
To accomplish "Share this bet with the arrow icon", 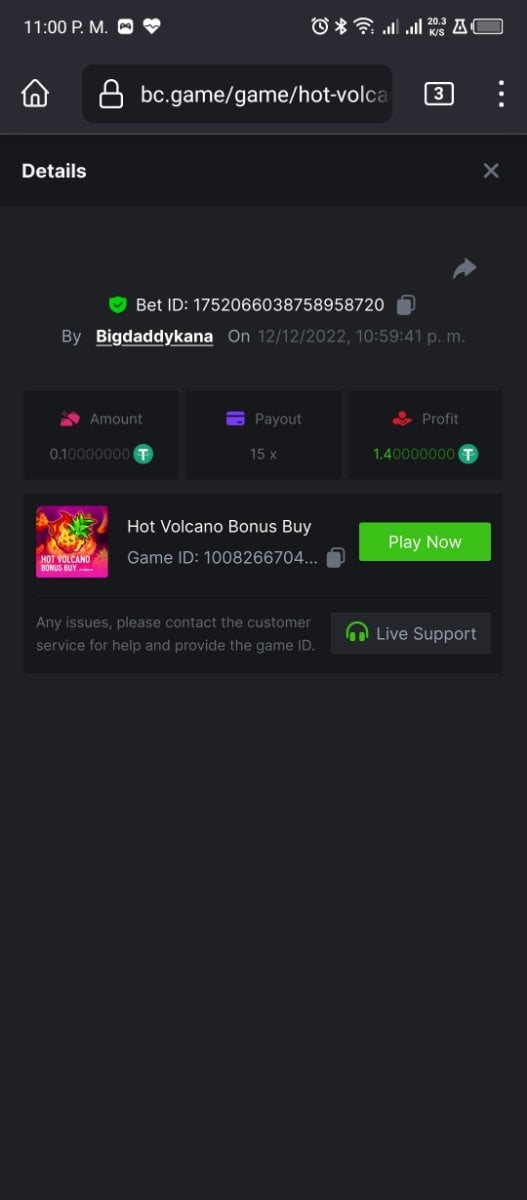I will 464,268.
